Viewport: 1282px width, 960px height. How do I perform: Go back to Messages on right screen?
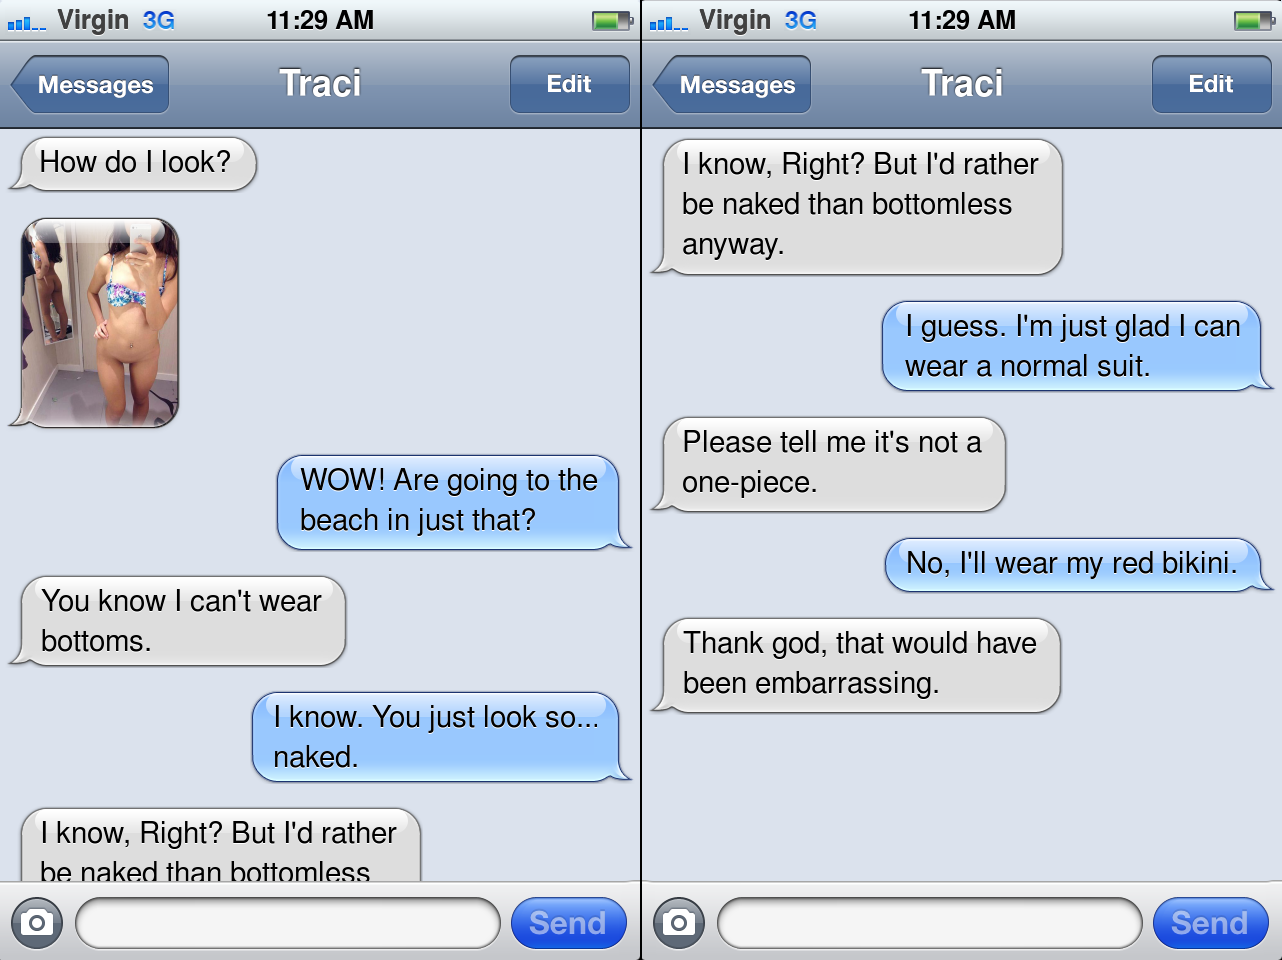(732, 85)
